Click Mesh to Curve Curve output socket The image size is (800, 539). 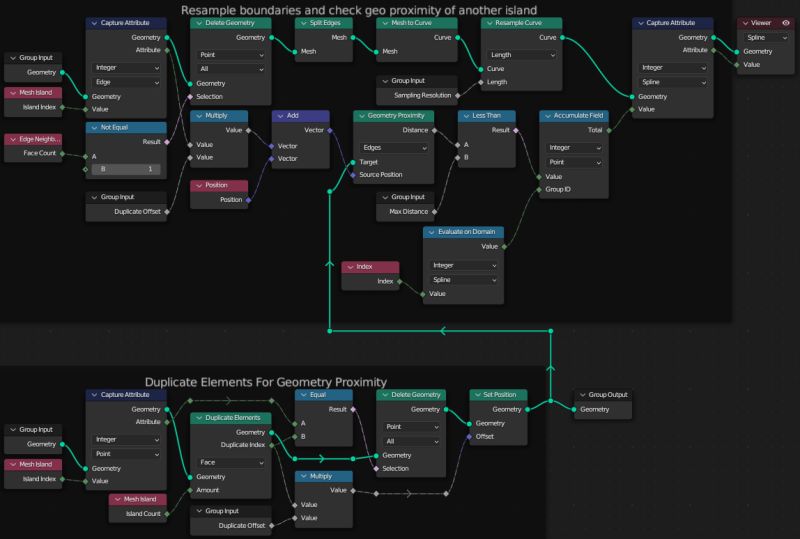(458, 38)
